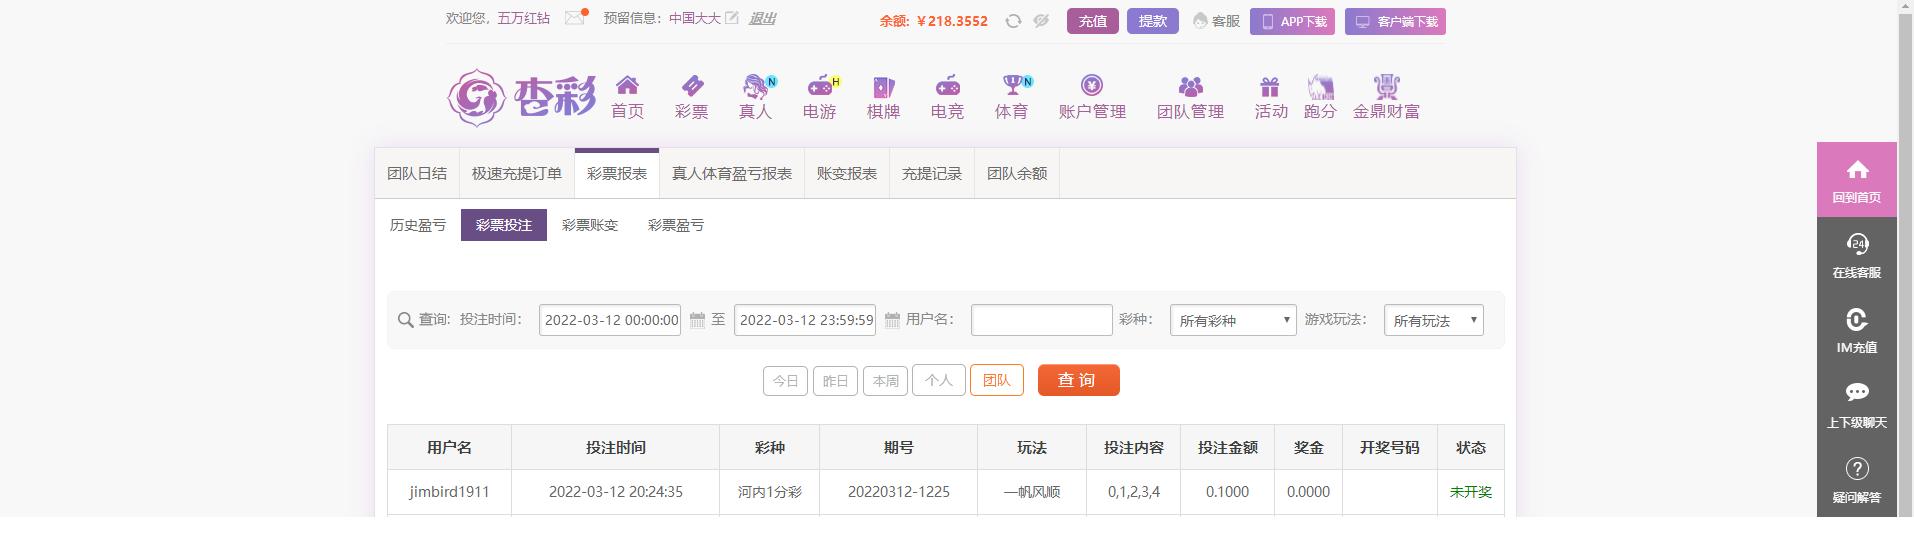The width and height of the screenshot is (1914, 548).
Task: Click username cell jimbird1911
Action: pos(450,492)
